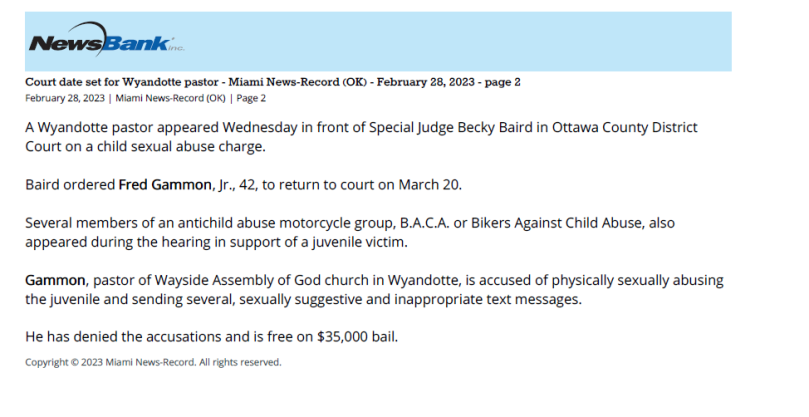The height and width of the screenshot is (417, 809).
Task: Click 'Miami News-Record (OK)' in the byline
Action: (x=170, y=98)
